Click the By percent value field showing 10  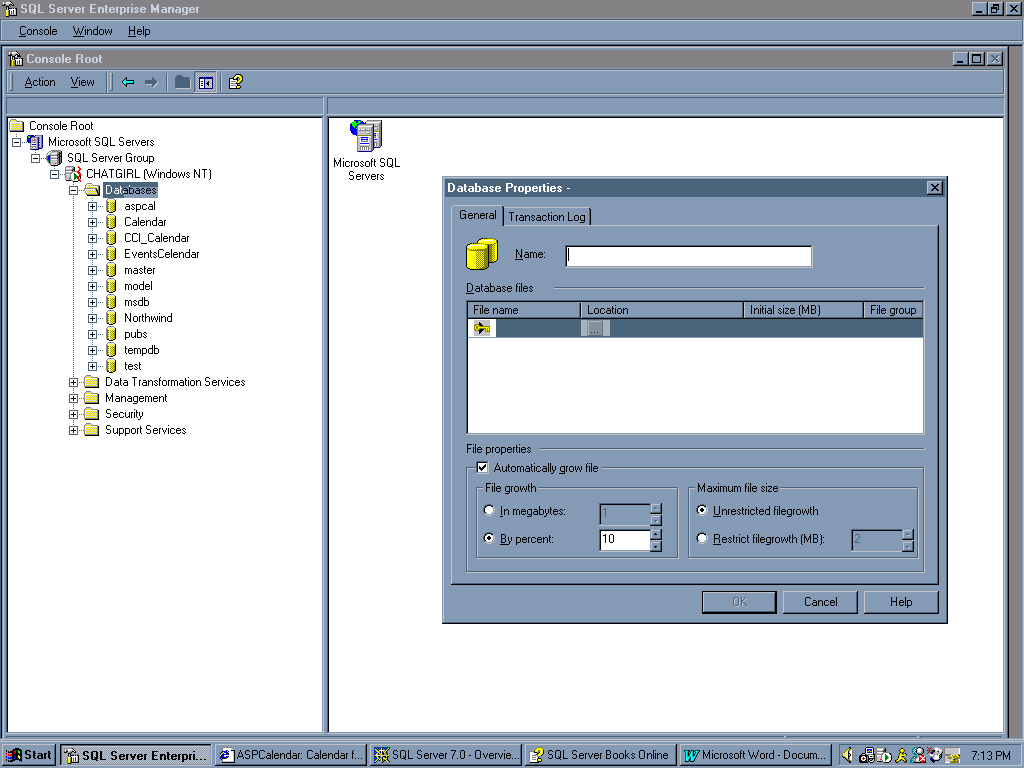[625, 539]
